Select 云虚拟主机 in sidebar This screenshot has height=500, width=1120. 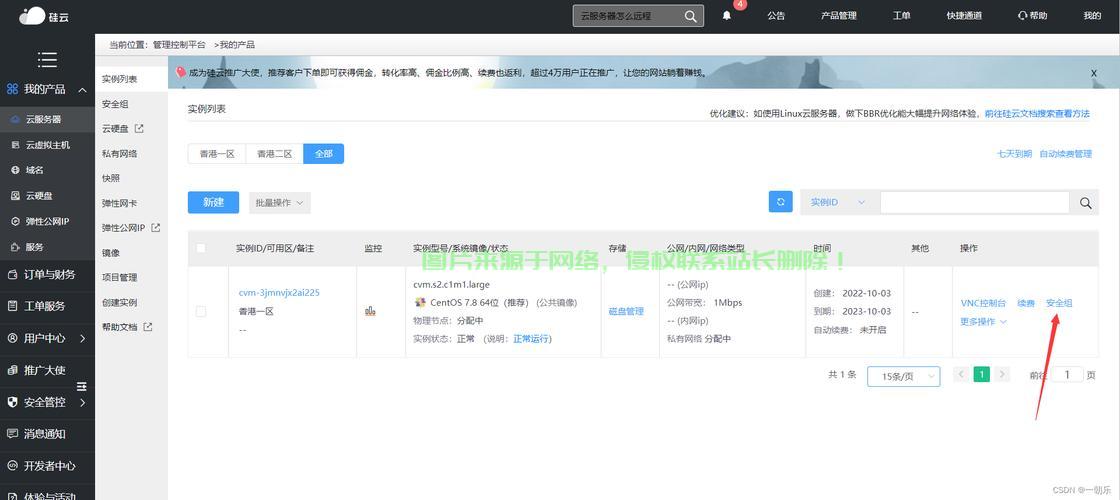[47, 145]
